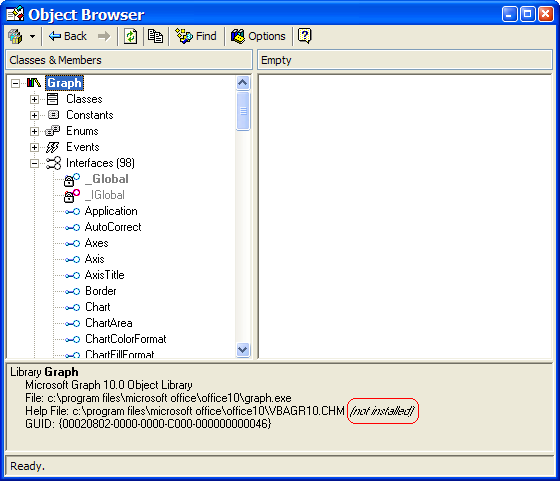Select the Enums tree item label
This screenshot has width=560, height=481.
coord(82,131)
